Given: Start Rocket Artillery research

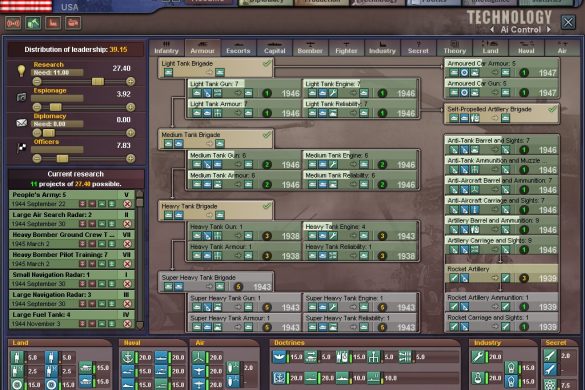Looking at the screenshot, I should (502, 274).
